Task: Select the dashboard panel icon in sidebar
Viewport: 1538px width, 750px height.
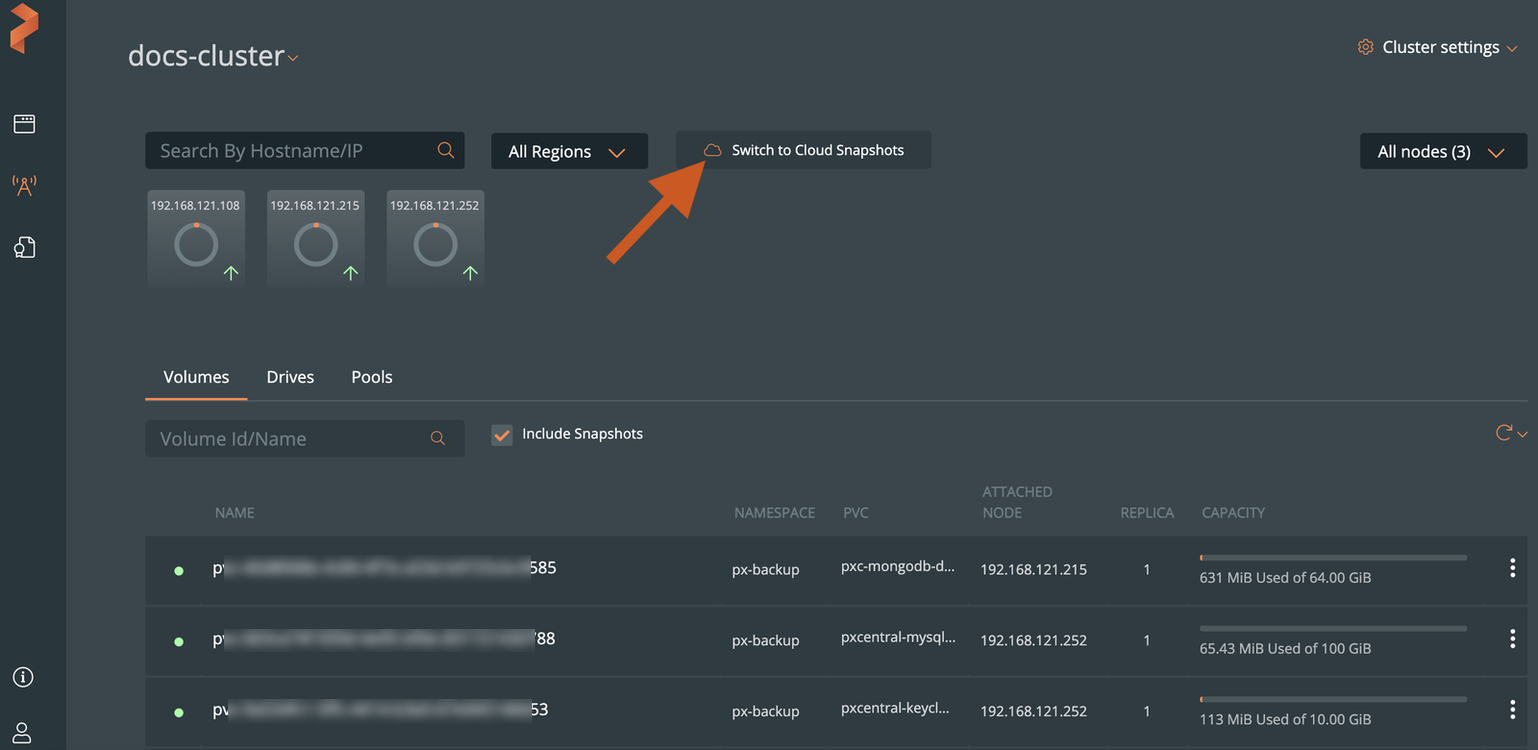Action: tap(23, 123)
